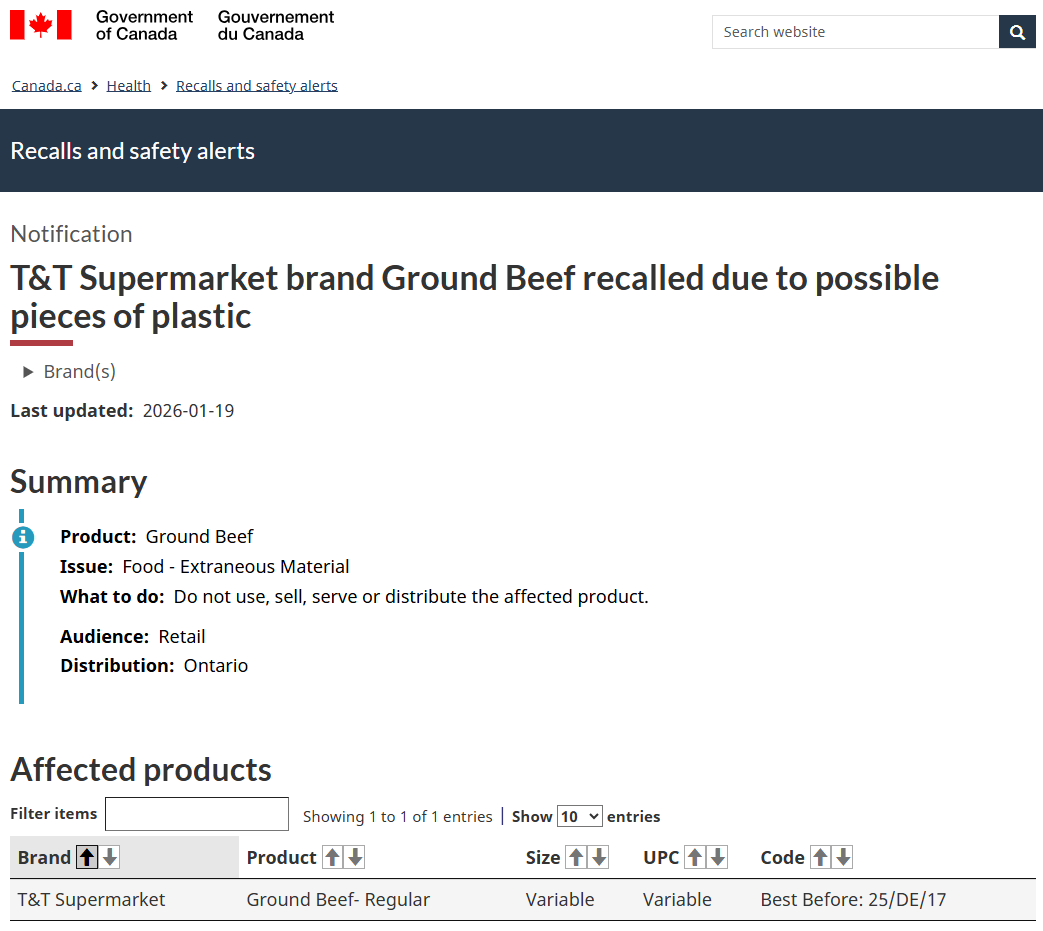
Task: Sort Code column ascending arrow
Action: [x=820, y=857]
